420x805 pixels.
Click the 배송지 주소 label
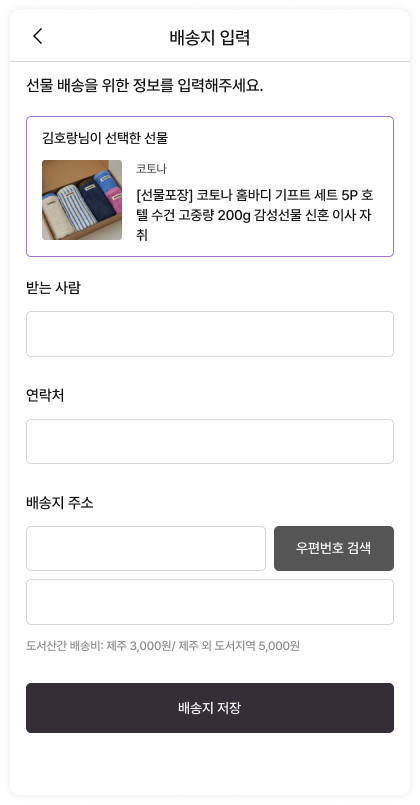(x=60, y=503)
